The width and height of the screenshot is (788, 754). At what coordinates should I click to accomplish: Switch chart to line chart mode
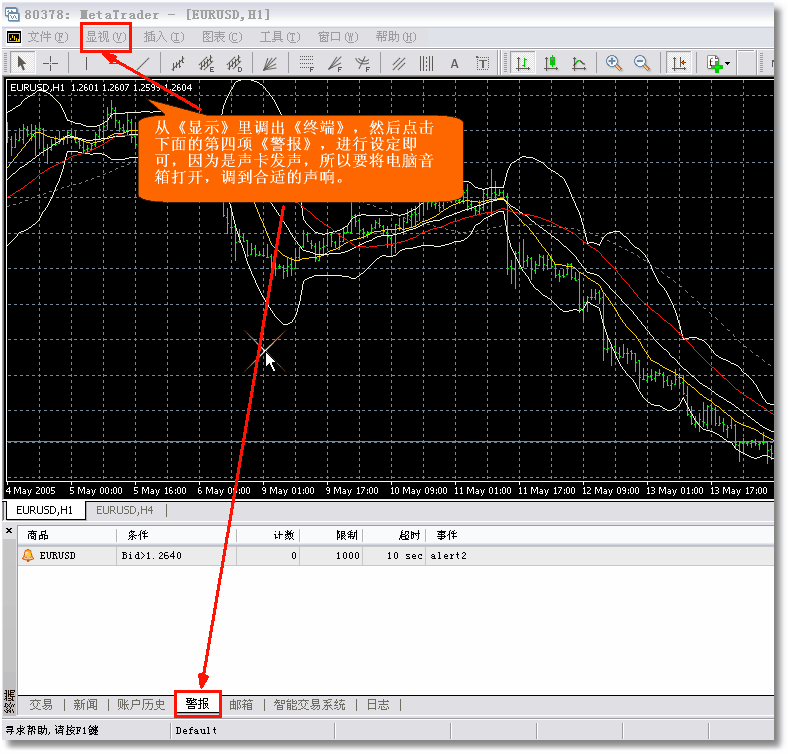pyautogui.click(x=579, y=63)
